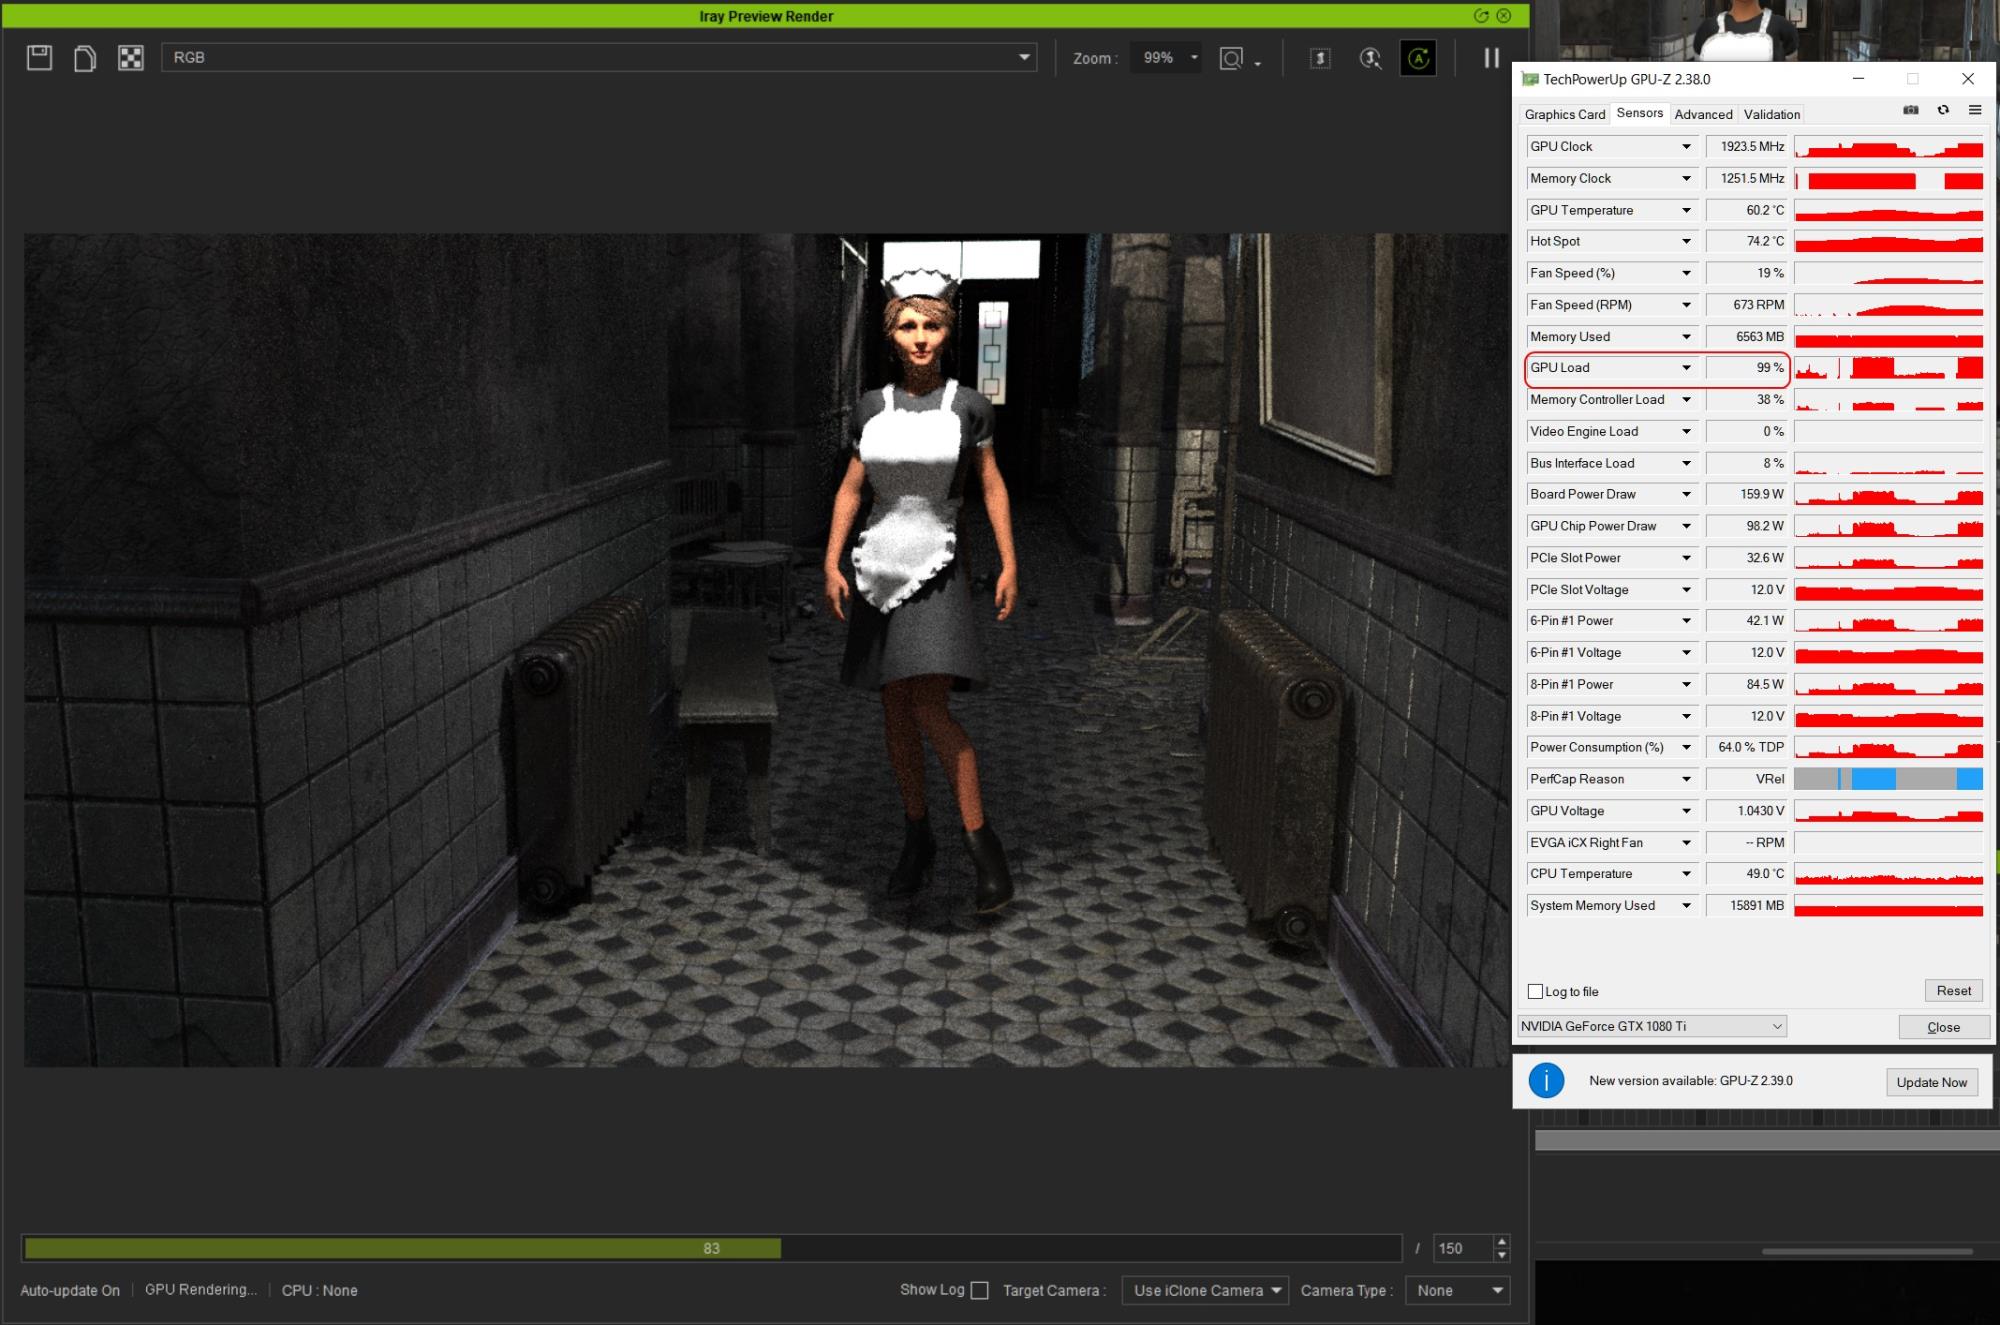Image resolution: width=2000 pixels, height=1325 pixels.
Task: Open the GPU Load sensor dropdown arrow
Action: point(1686,367)
